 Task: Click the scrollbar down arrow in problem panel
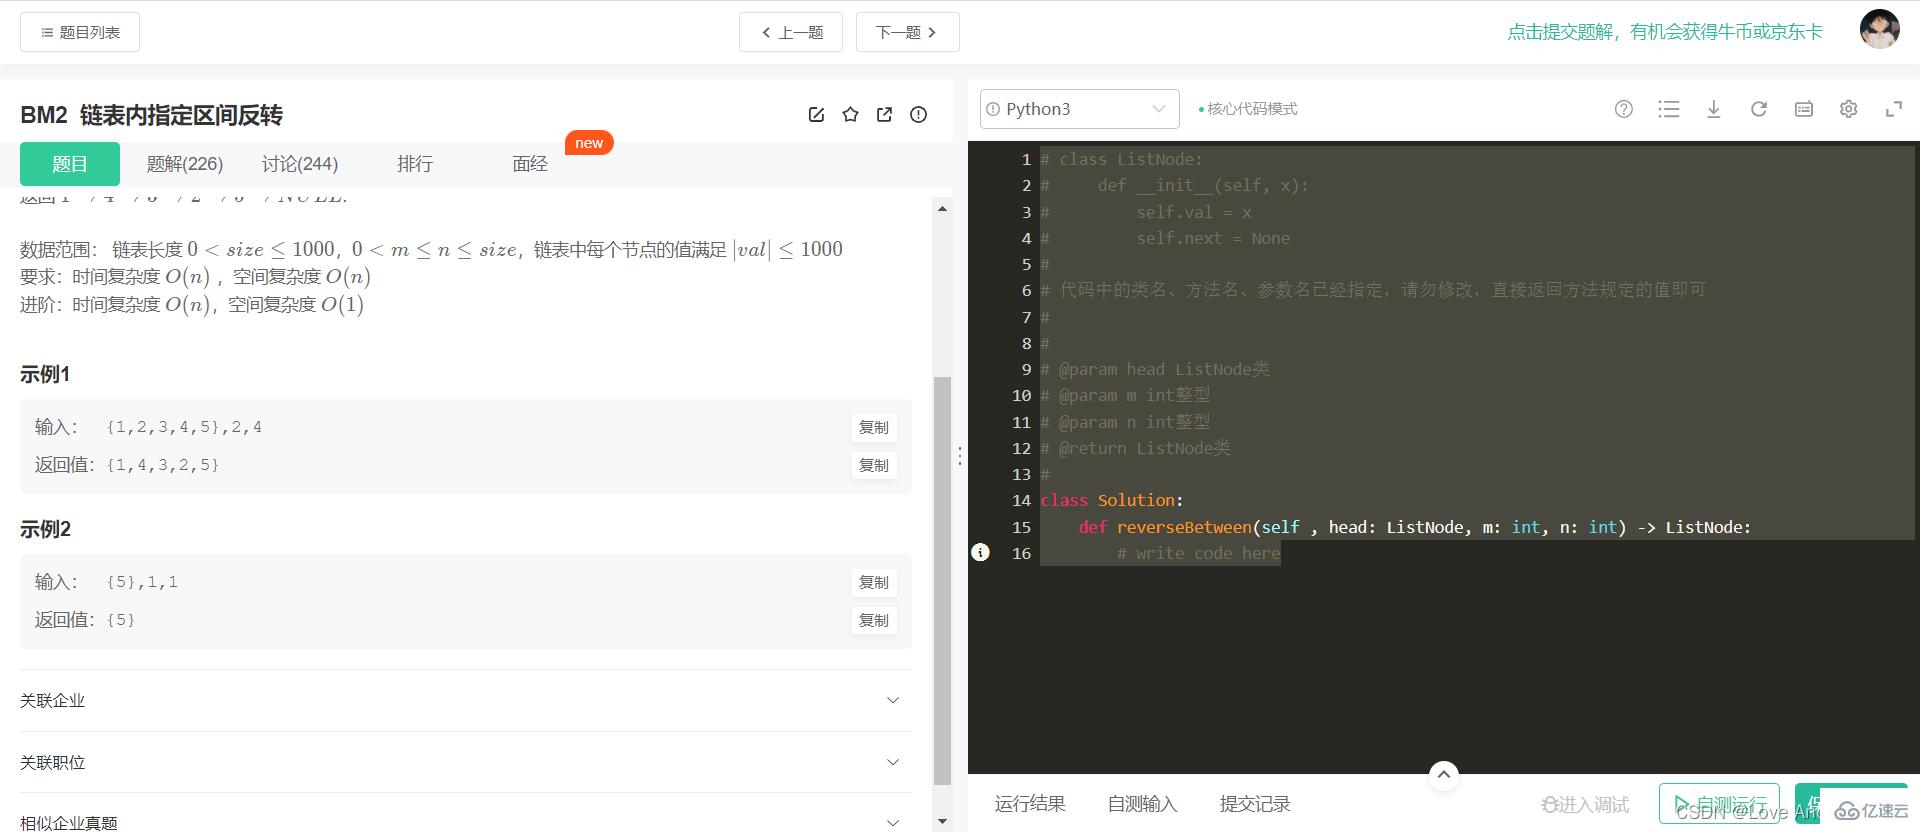coord(942,822)
